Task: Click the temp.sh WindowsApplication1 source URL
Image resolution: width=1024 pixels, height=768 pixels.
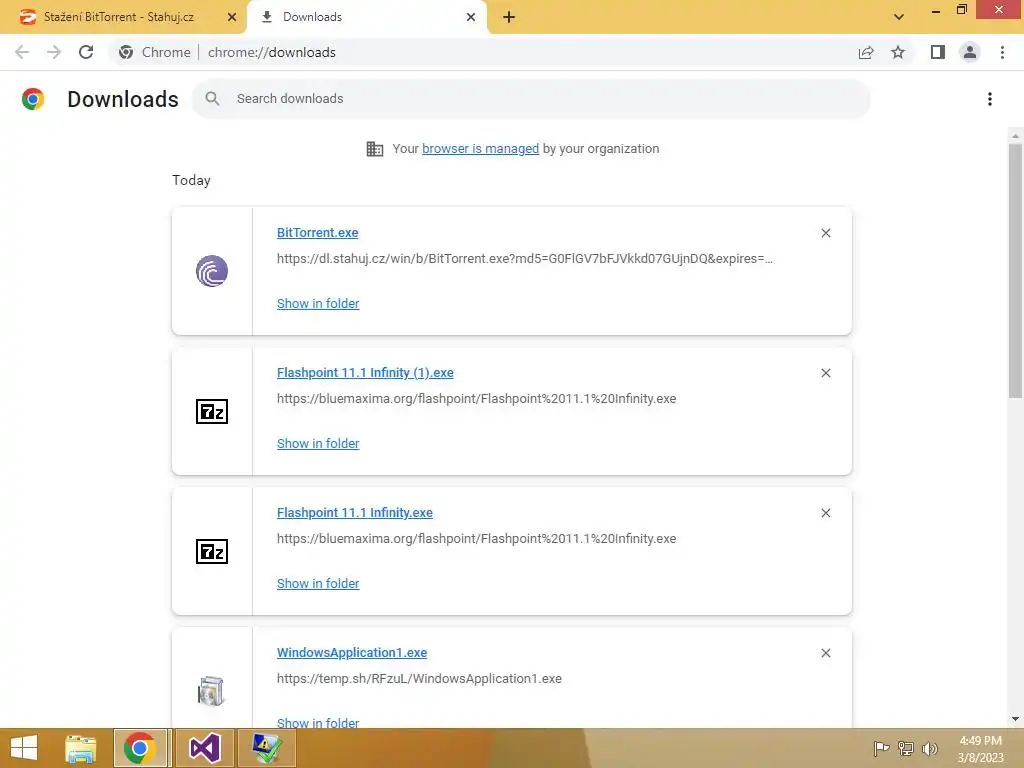Action: pyautogui.click(x=419, y=679)
